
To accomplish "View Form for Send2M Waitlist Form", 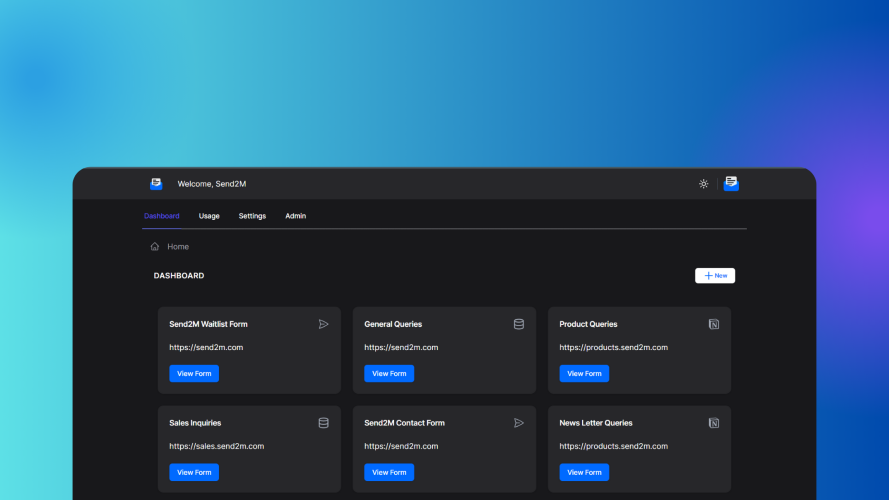I will (194, 373).
